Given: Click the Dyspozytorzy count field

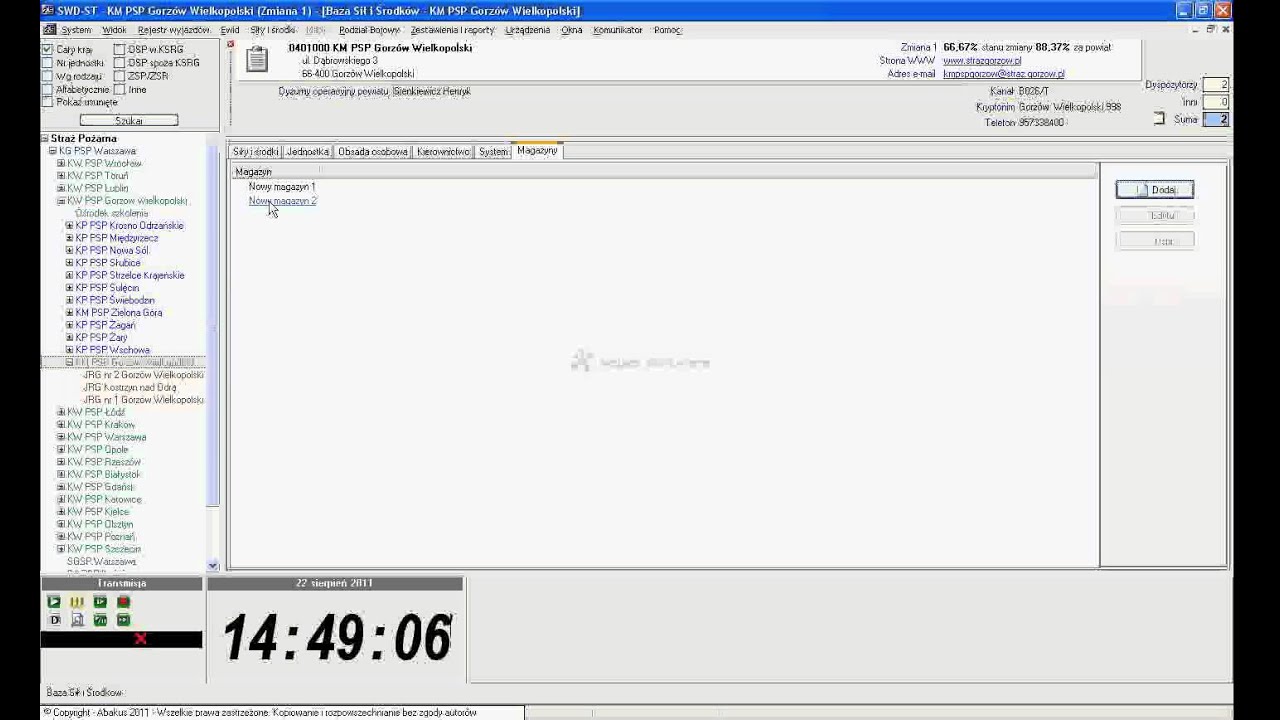Looking at the screenshot, I should pos(1215,85).
